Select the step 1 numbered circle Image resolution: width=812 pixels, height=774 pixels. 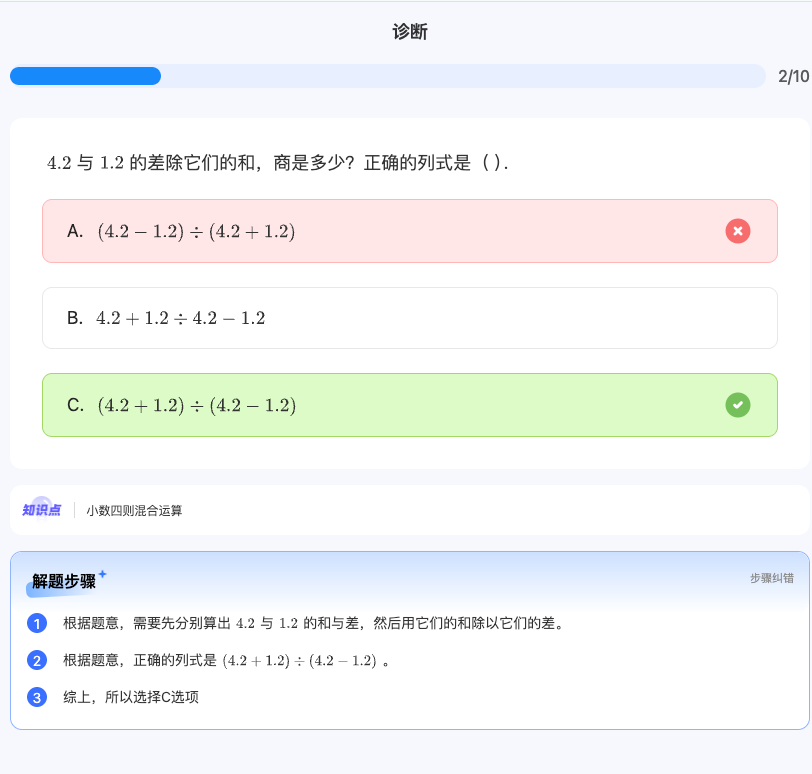pyautogui.click(x=37, y=624)
